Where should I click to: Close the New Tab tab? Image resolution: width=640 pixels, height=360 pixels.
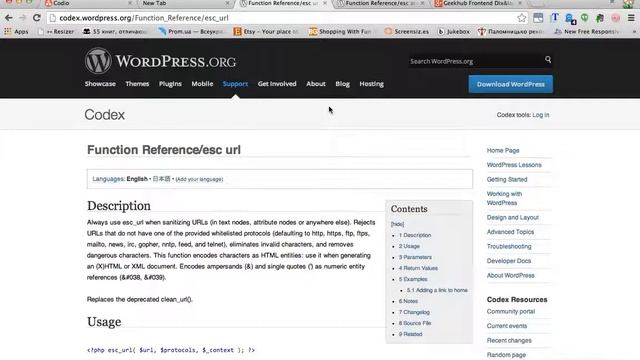(227, 3)
